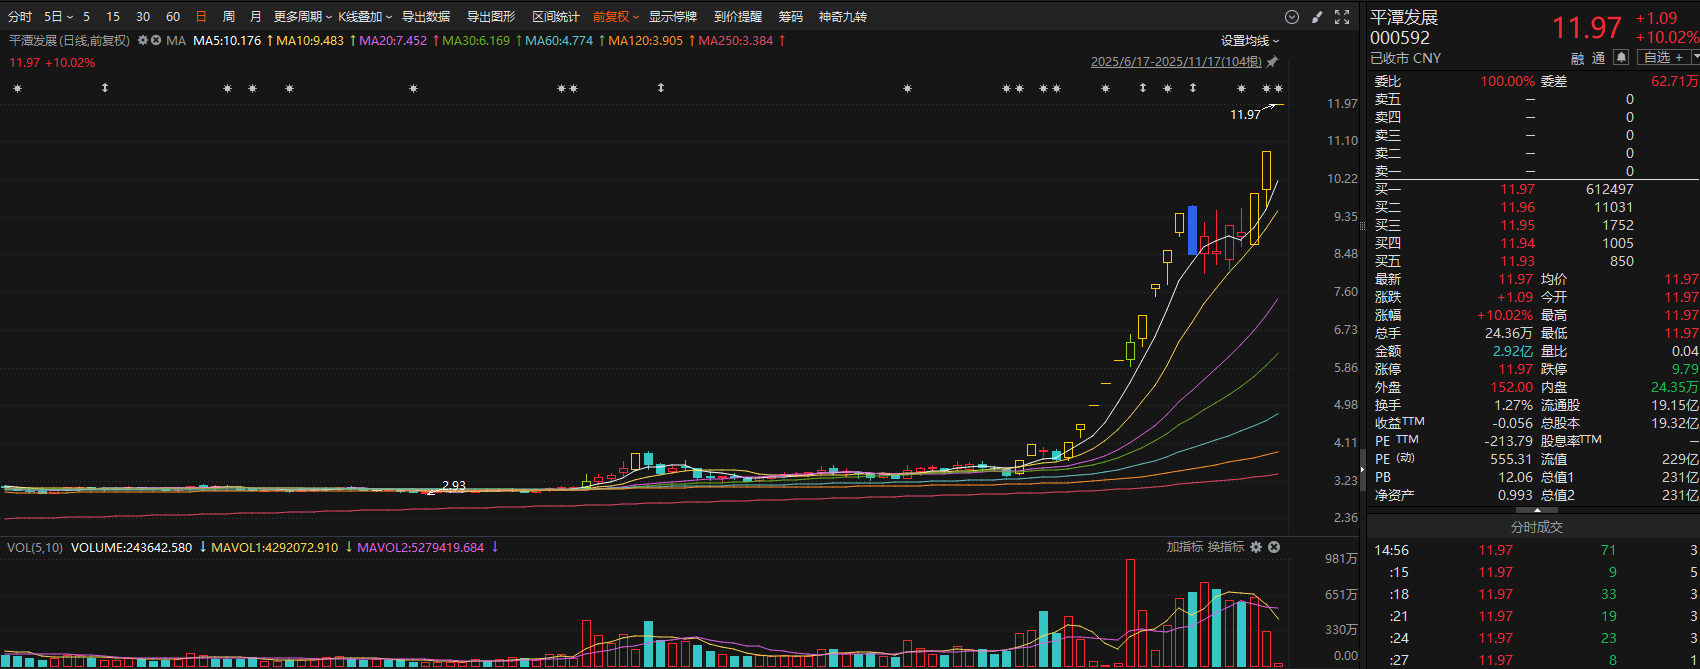The height and width of the screenshot is (669, 1700).
Task: Open the 前复权 adjustment dropdown
Action: coord(615,17)
